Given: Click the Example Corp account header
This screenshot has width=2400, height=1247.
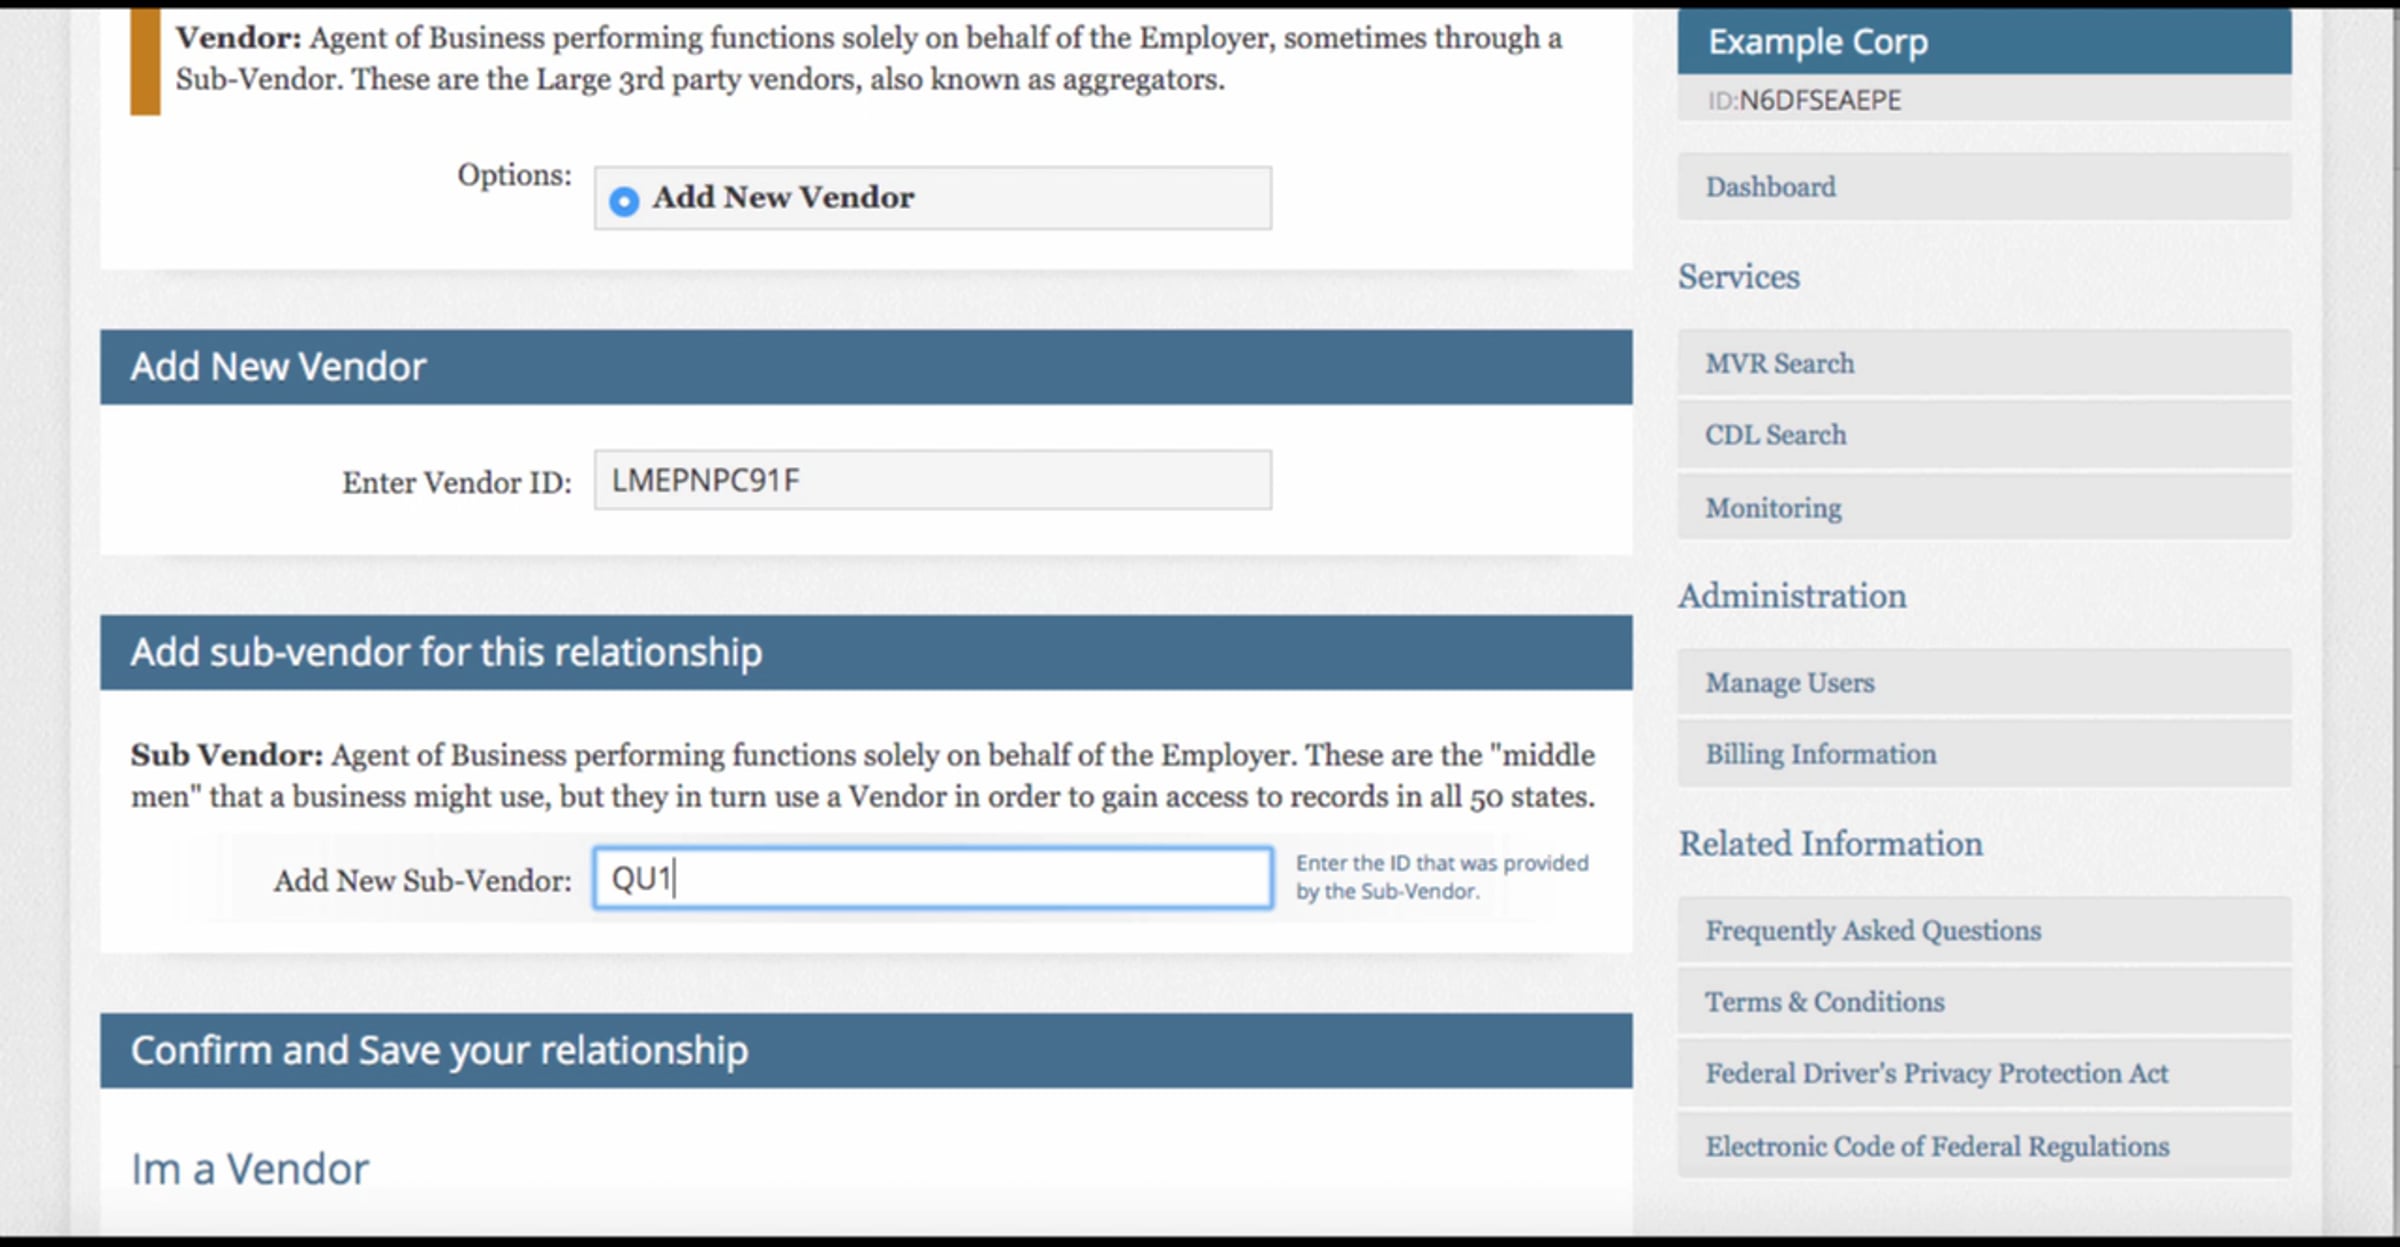Looking at the screenshot, I should pos(1818,42).
